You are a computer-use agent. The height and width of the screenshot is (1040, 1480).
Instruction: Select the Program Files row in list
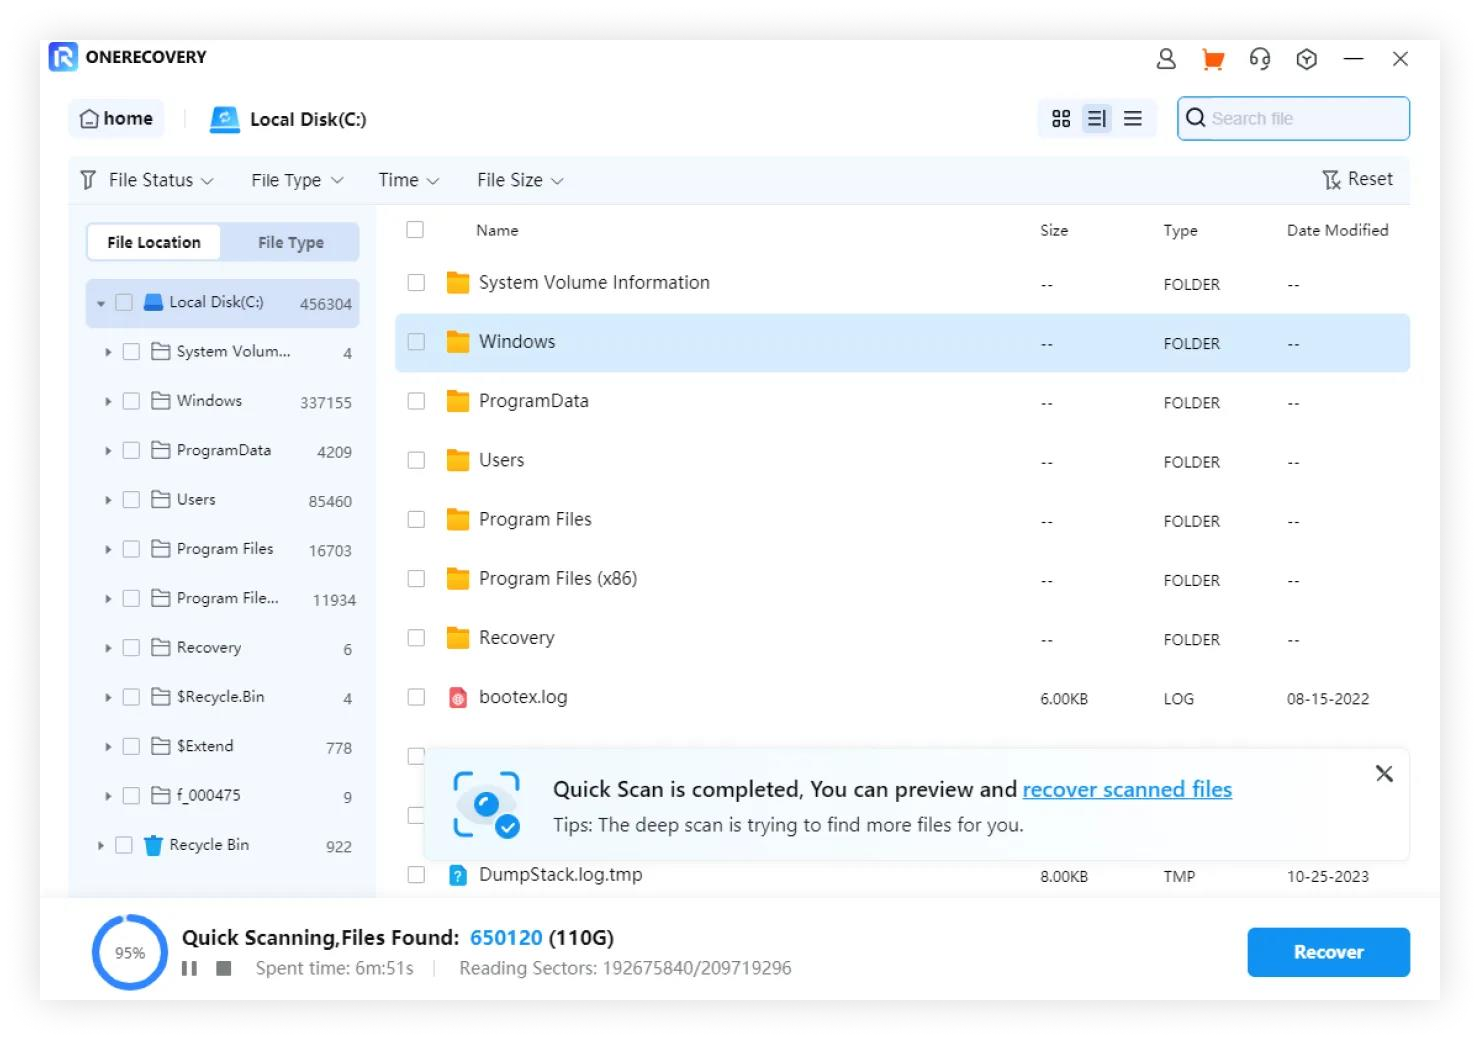click(x=902, y=520)
